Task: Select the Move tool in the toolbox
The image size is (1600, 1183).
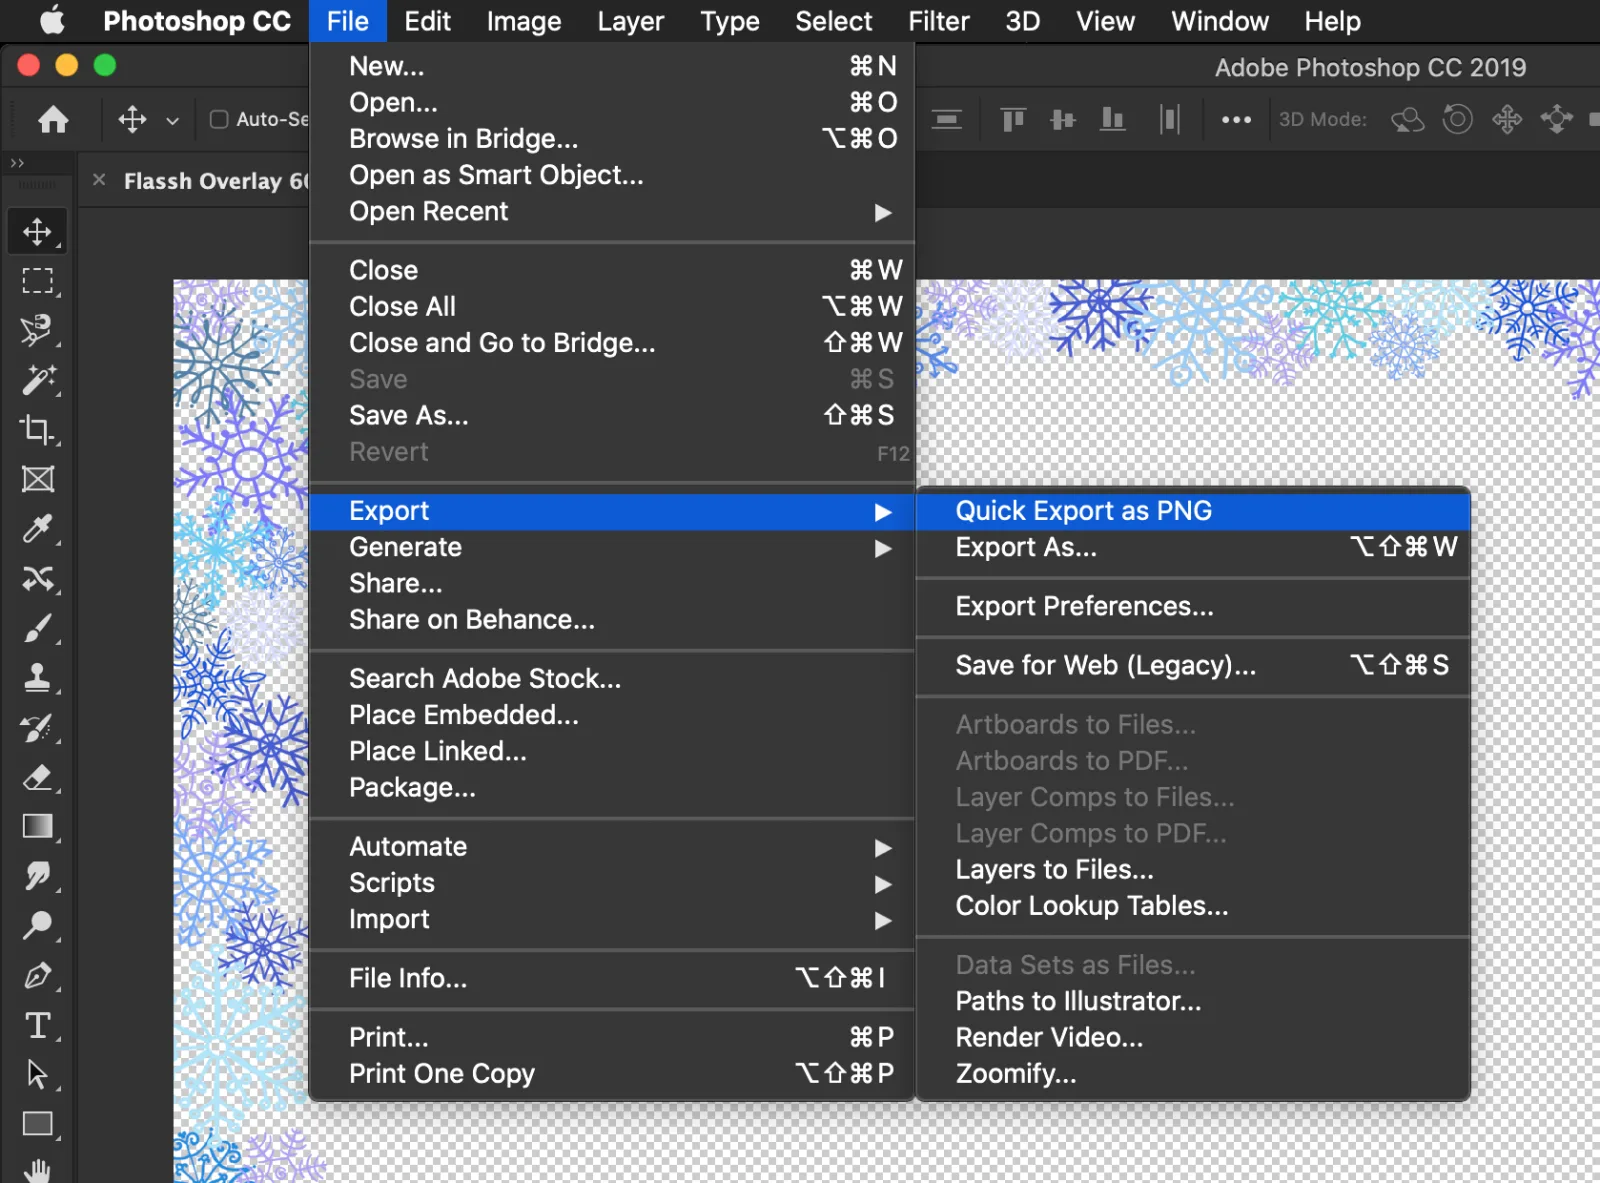Action: (x=38, y=231)
